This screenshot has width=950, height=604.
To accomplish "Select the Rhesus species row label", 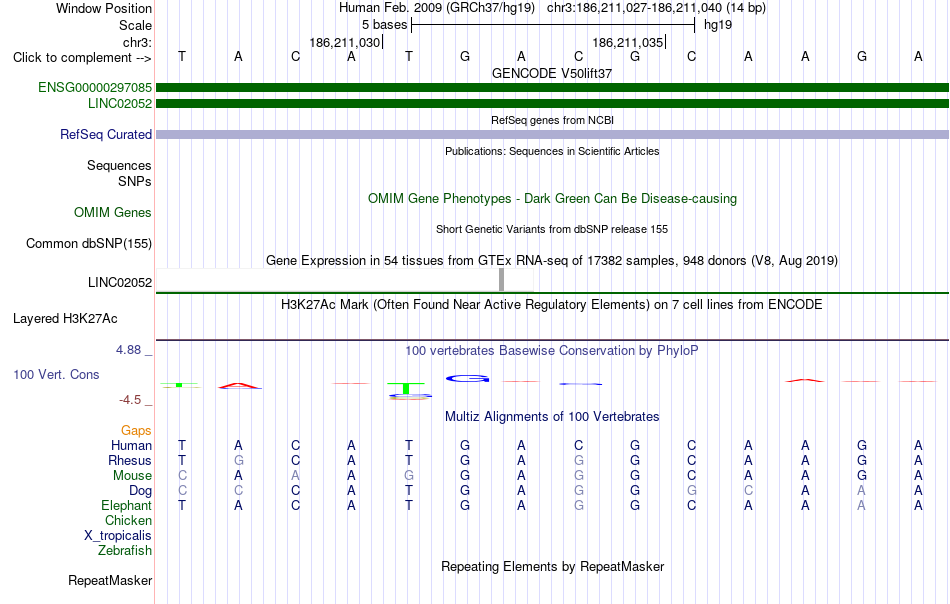I will (x=130, y=461).
